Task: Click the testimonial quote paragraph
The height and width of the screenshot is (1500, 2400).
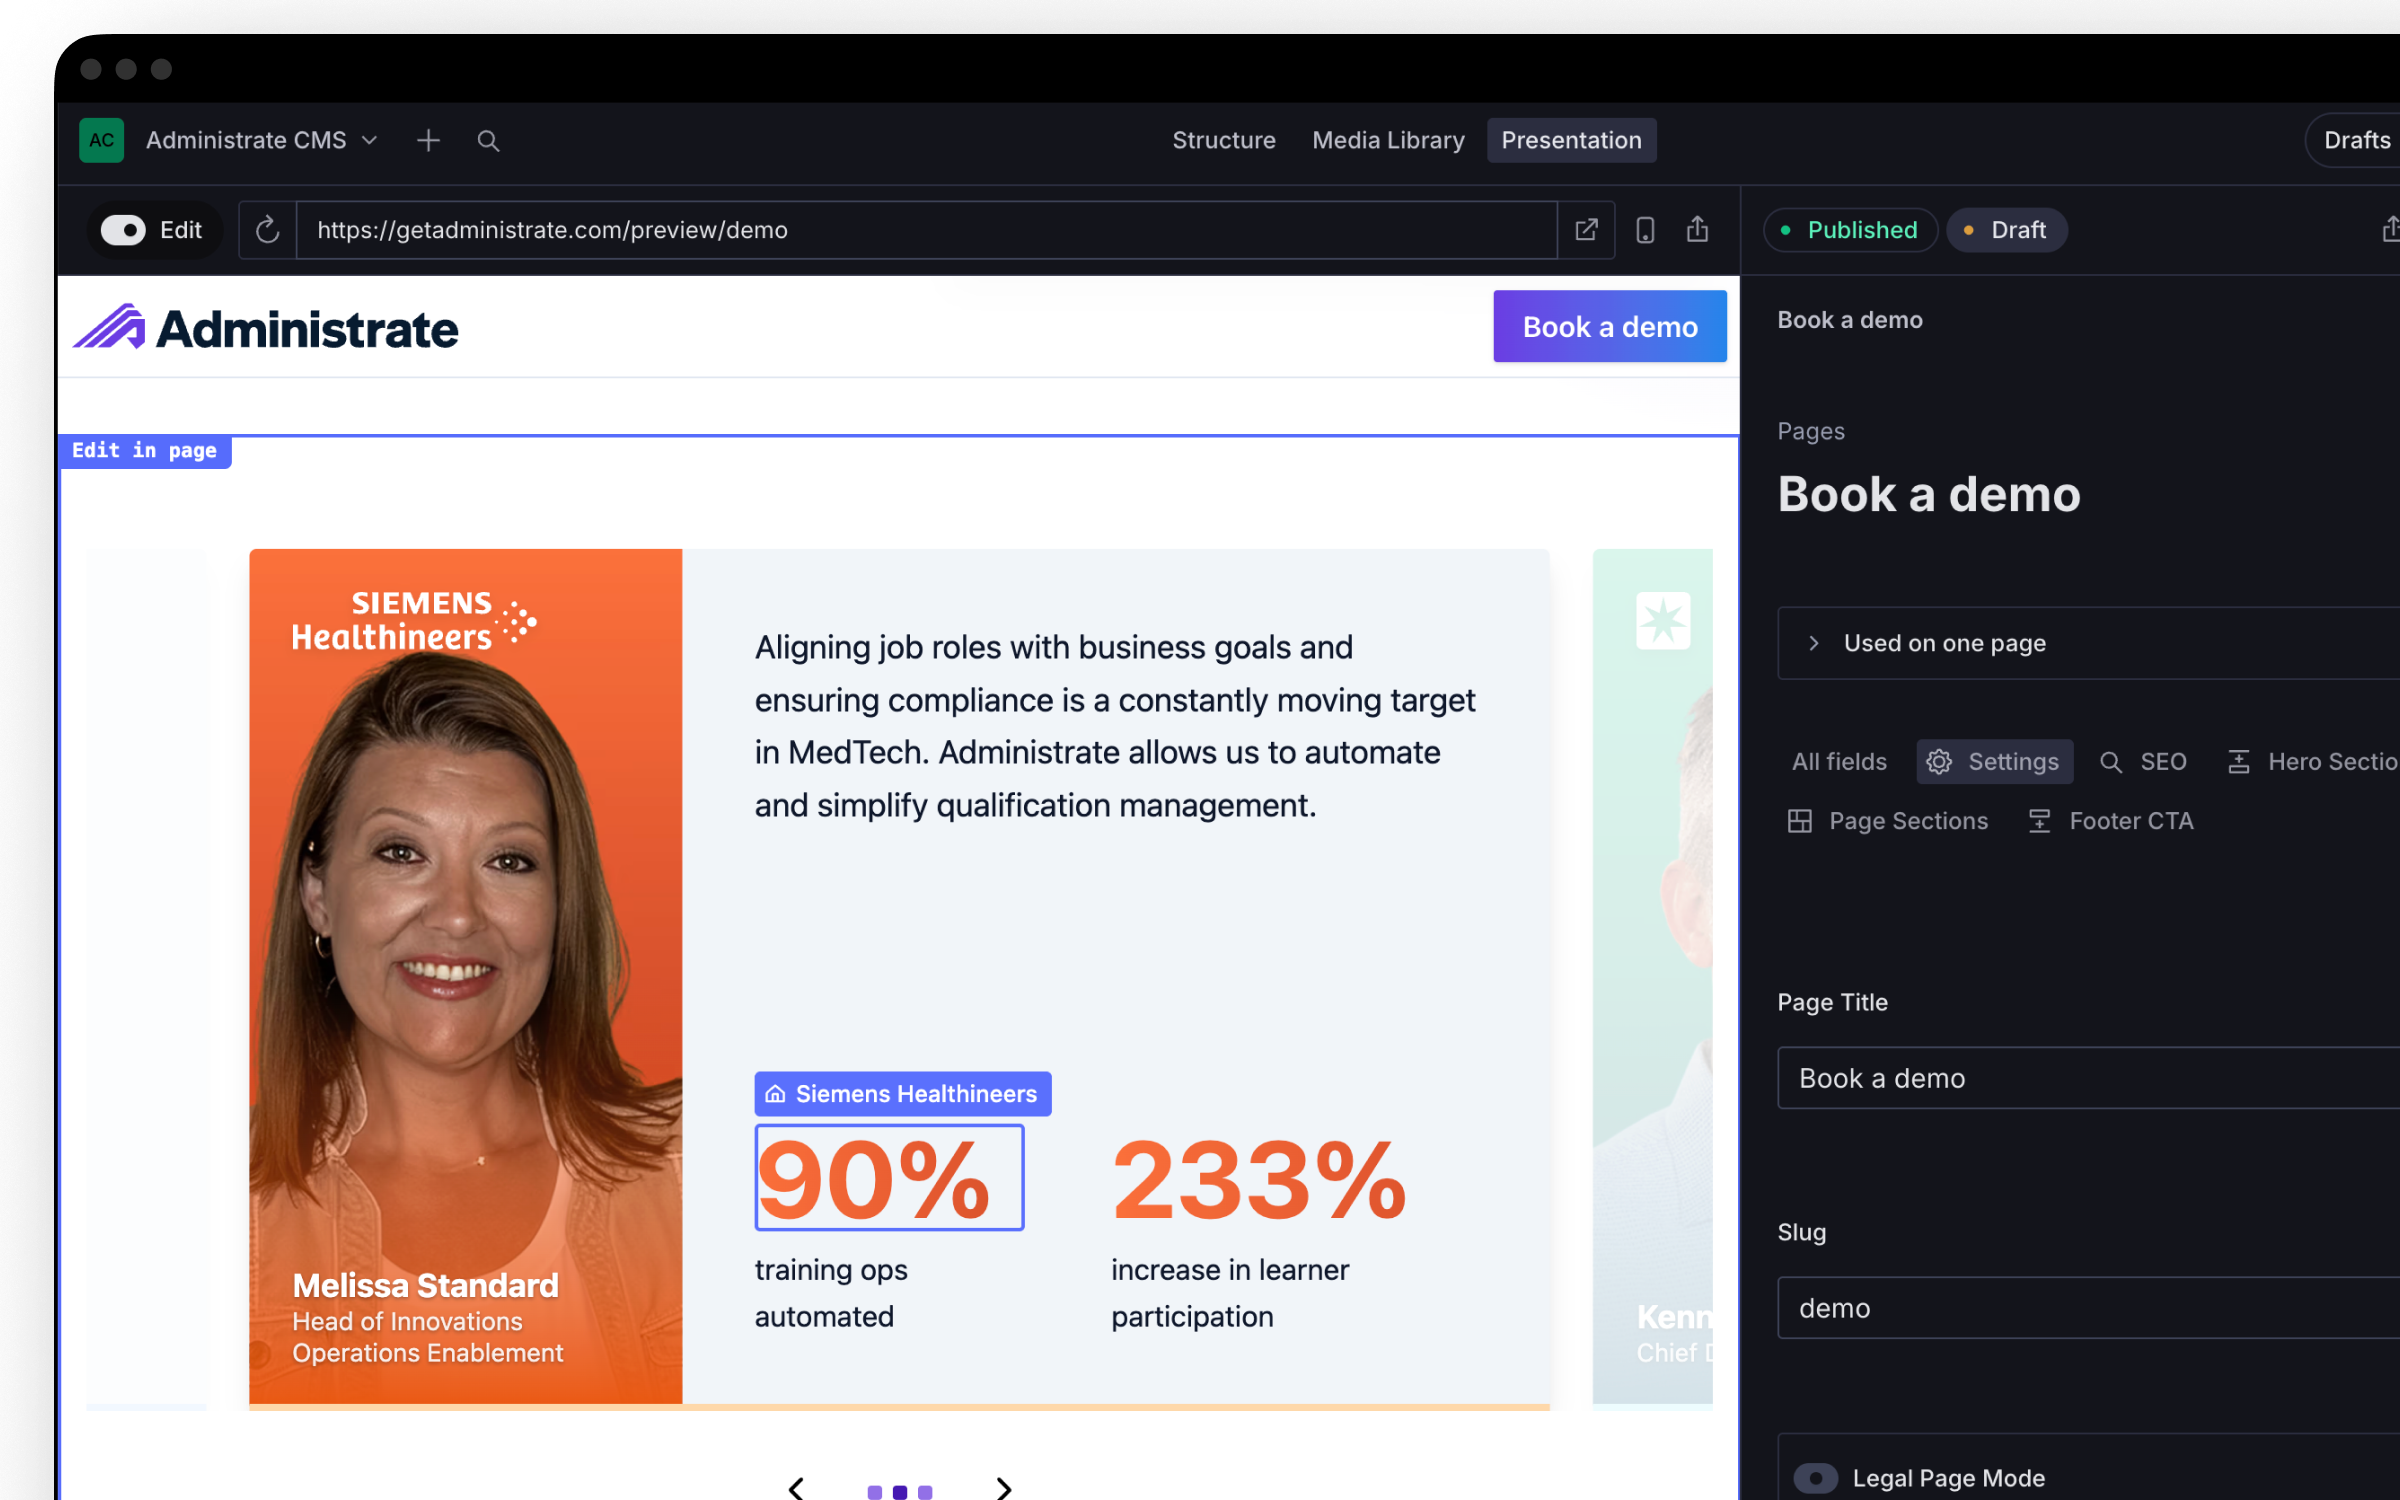Action: click(1115, 726)
